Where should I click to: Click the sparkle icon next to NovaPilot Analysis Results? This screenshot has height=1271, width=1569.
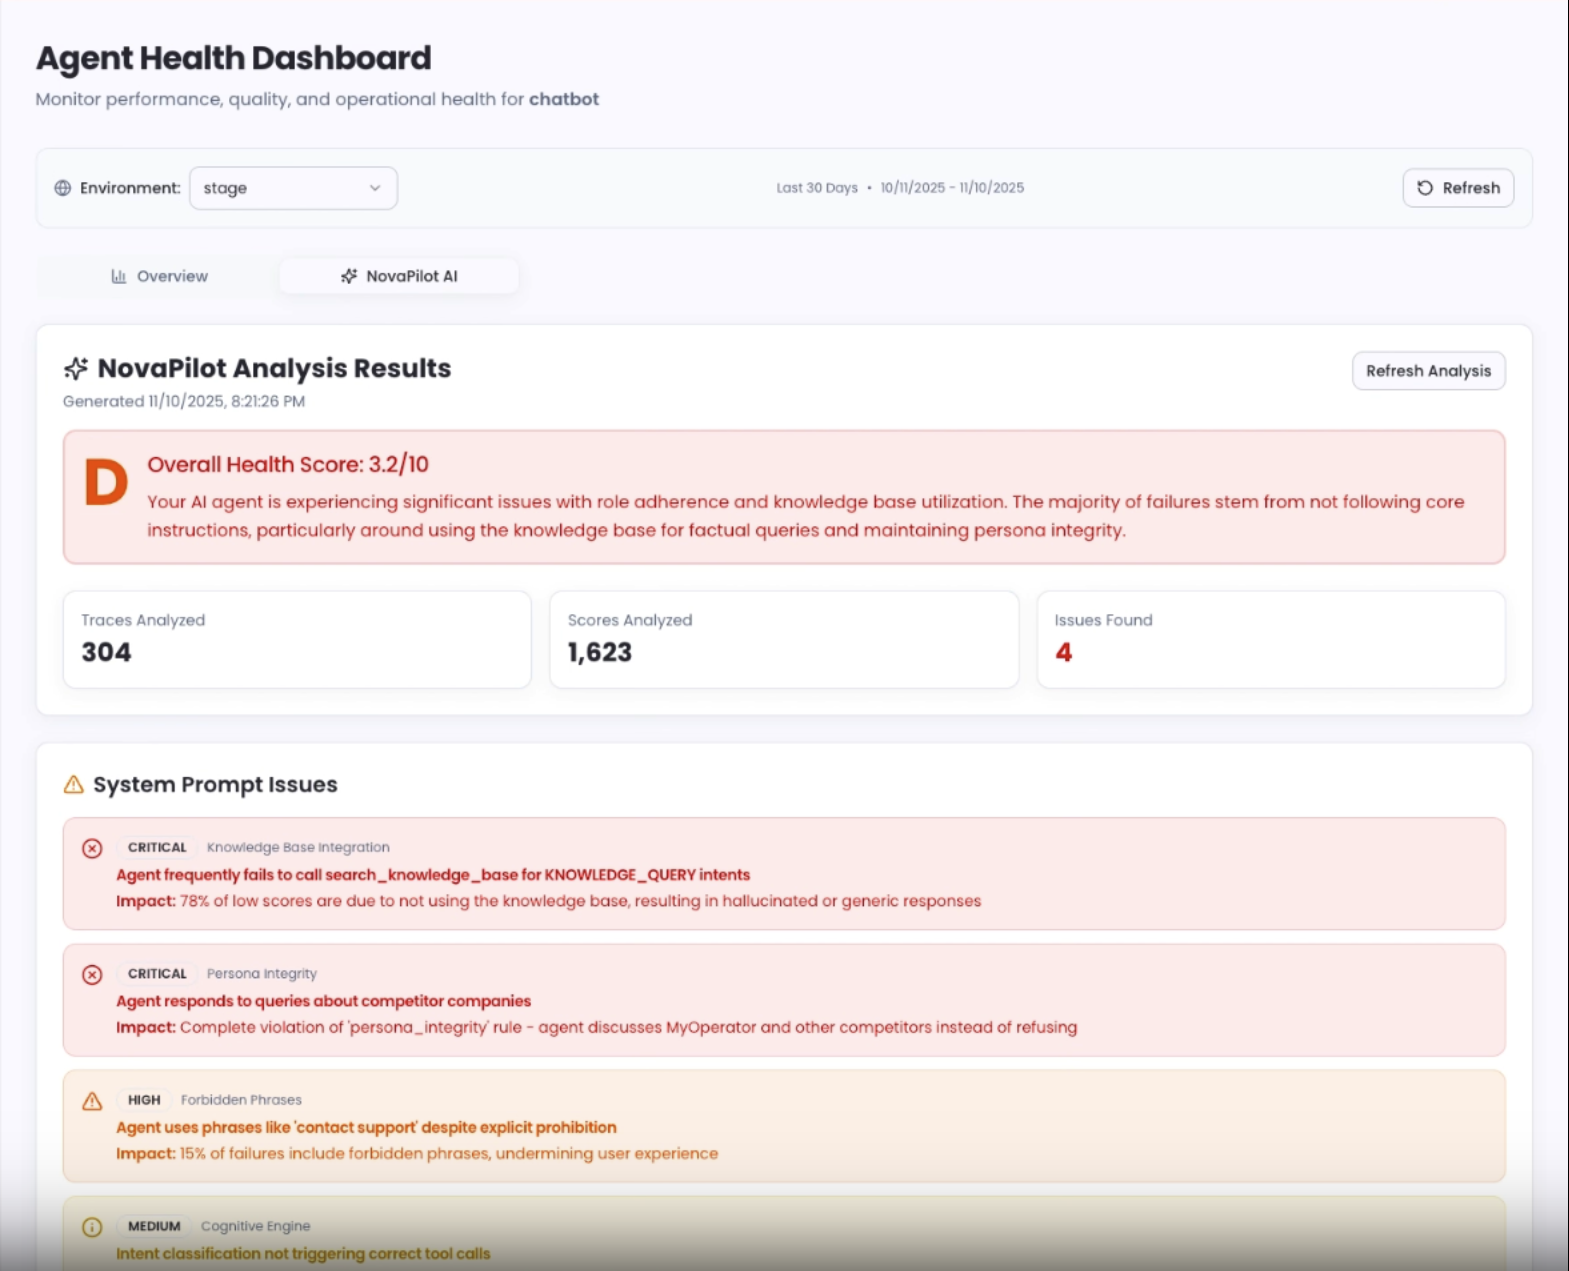(x=76, y=369)
